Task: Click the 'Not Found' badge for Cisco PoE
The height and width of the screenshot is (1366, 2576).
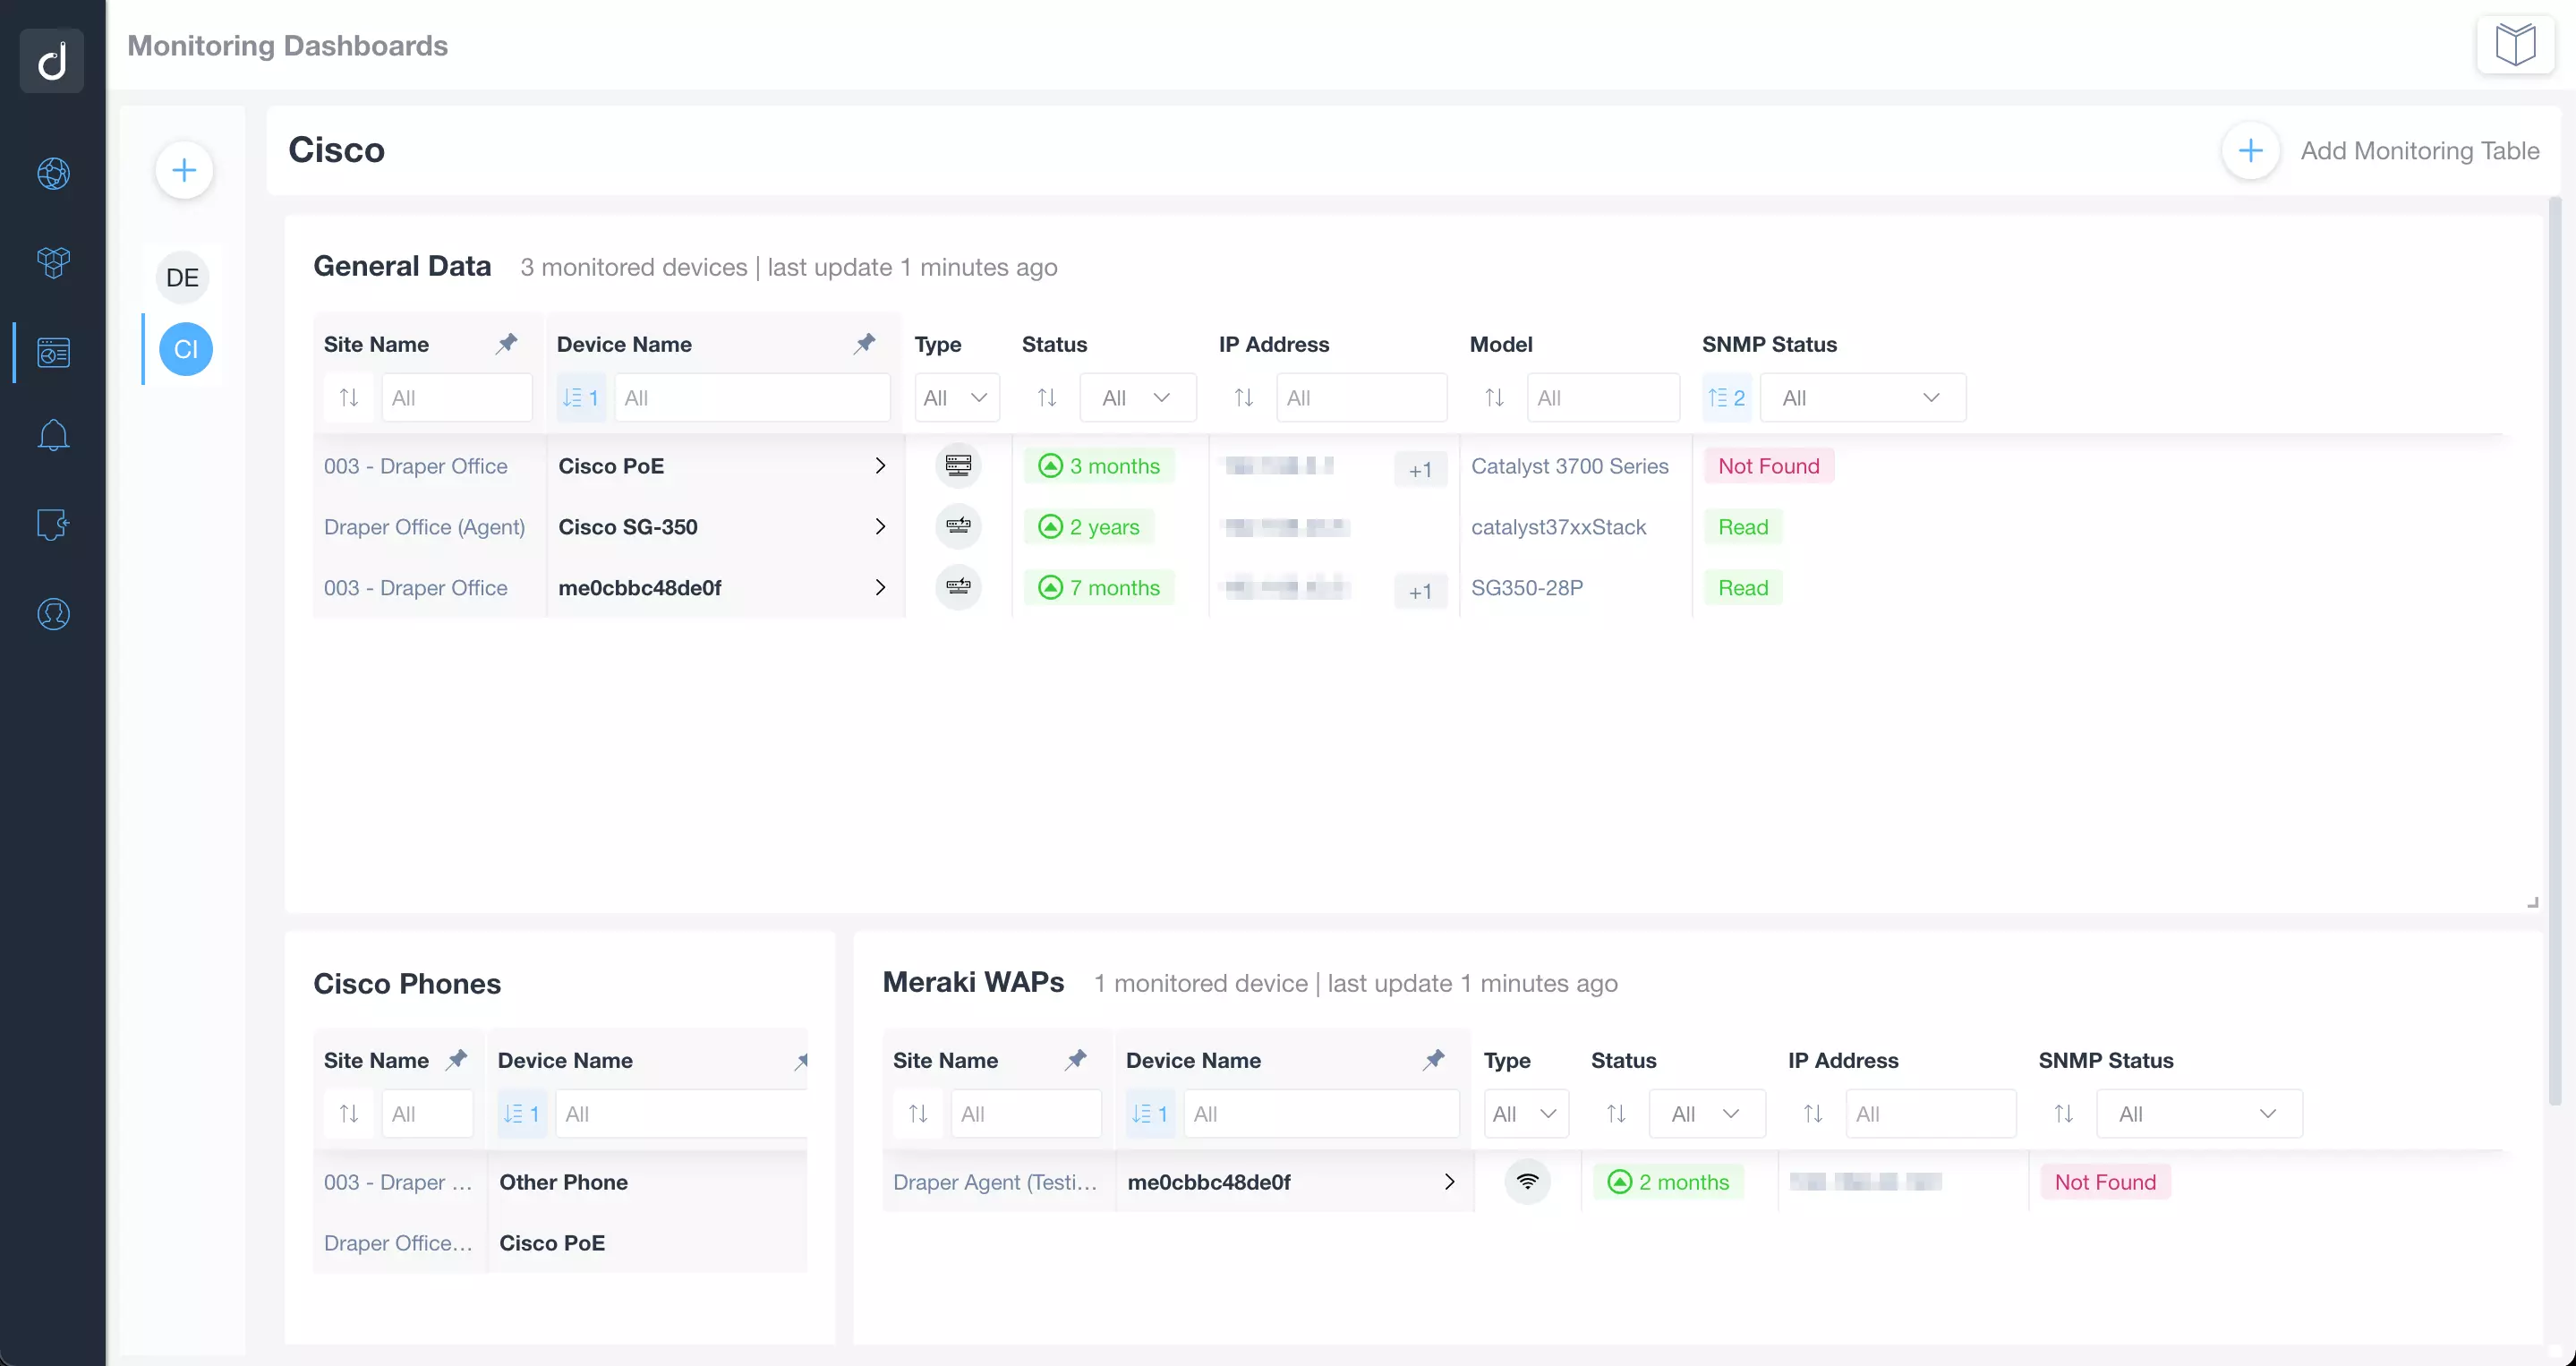Action: [1768, 466]
